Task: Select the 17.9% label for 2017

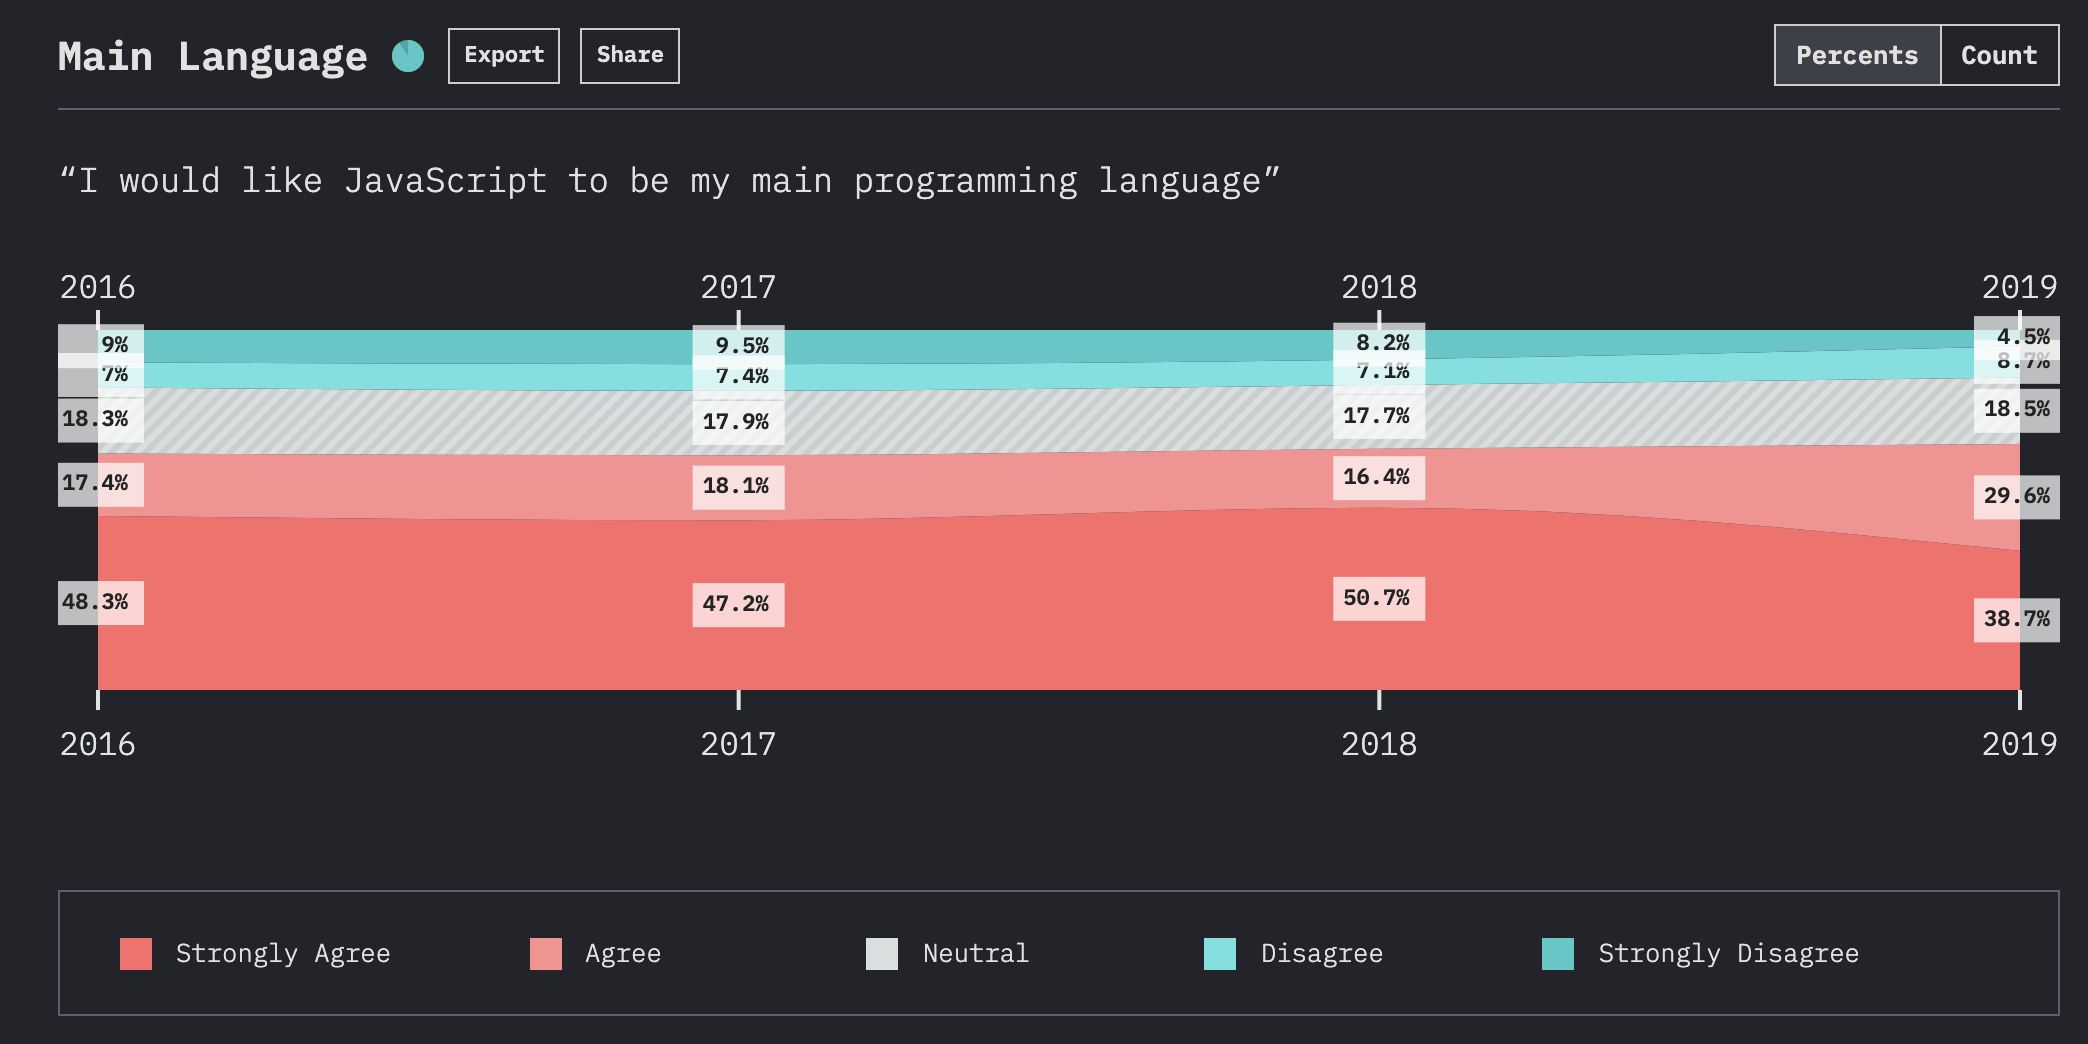Action: pos(738,422)
